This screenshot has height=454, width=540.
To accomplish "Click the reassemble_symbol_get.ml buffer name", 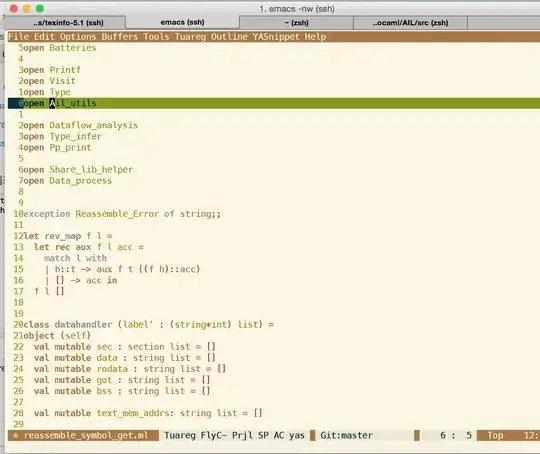I will (86, 435).
